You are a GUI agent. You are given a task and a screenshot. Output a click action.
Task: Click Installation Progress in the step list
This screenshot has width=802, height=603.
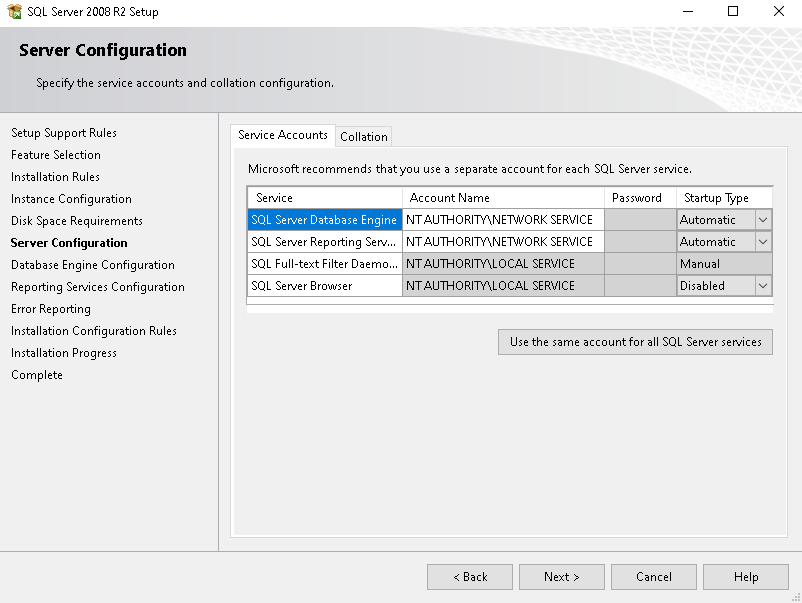click(64, 353)
